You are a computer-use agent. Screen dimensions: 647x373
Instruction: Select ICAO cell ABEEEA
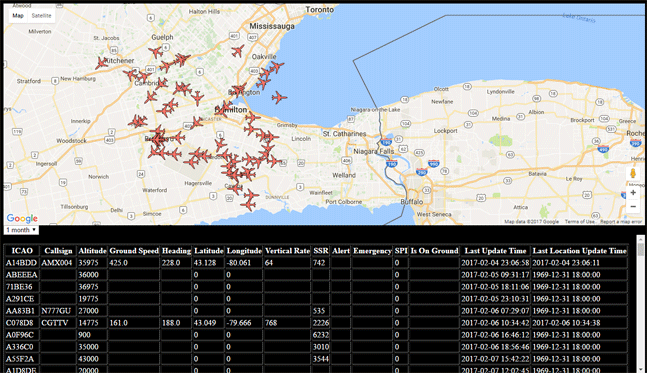click(22, 275)
